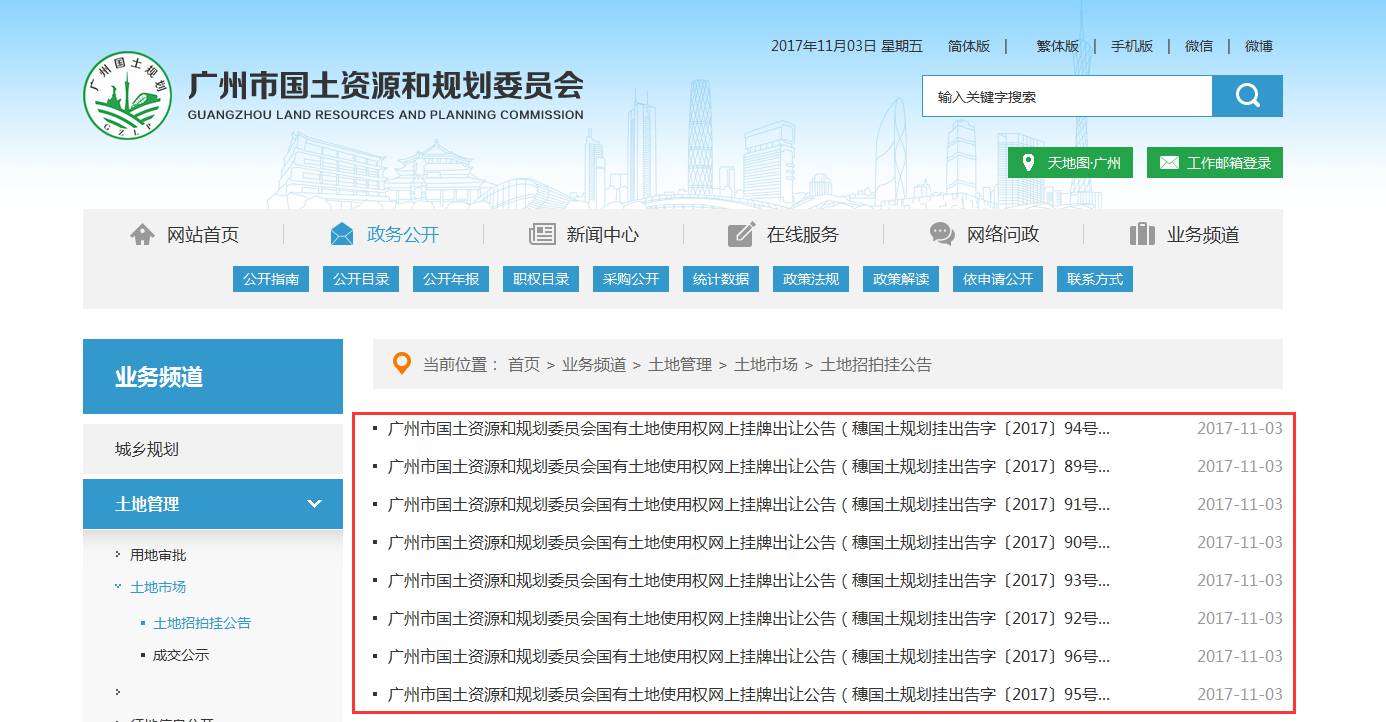
Task: Open the 工作邮箱登录 button
Action: pos(1215,163)
